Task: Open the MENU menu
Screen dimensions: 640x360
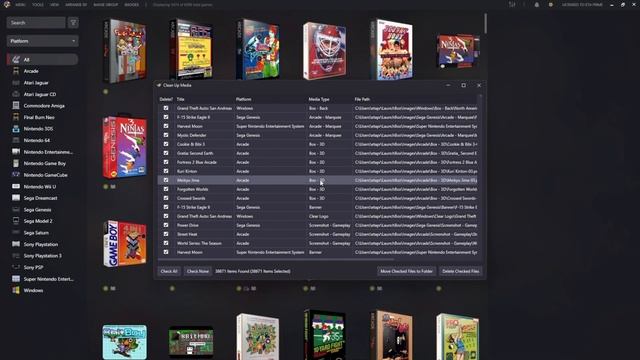Action: (x=20, y=4)
